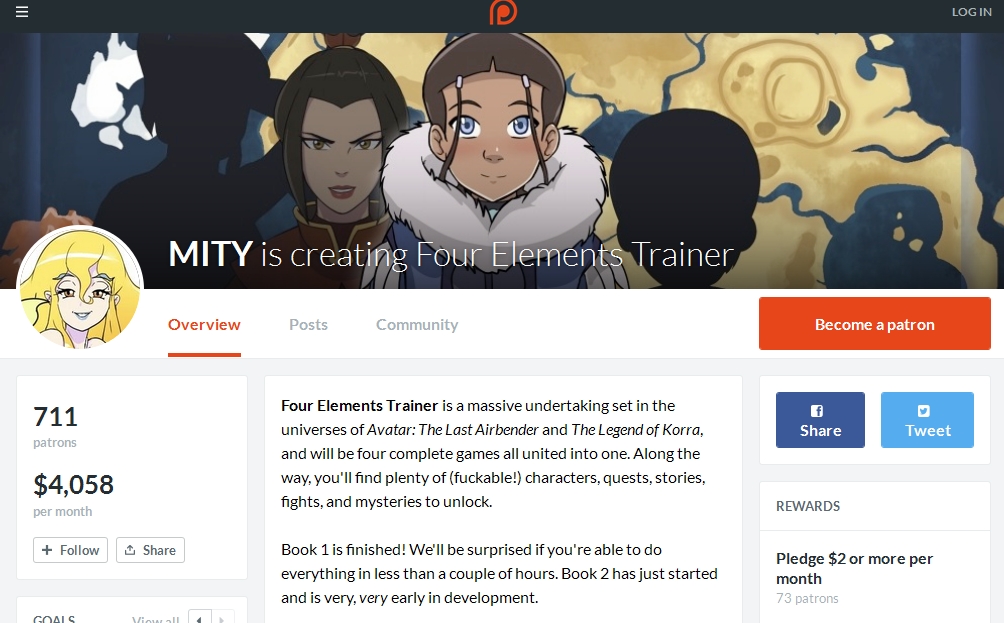Open the Community tab
This screenshot has height=623, width=1004.
[x=417, y=325]
